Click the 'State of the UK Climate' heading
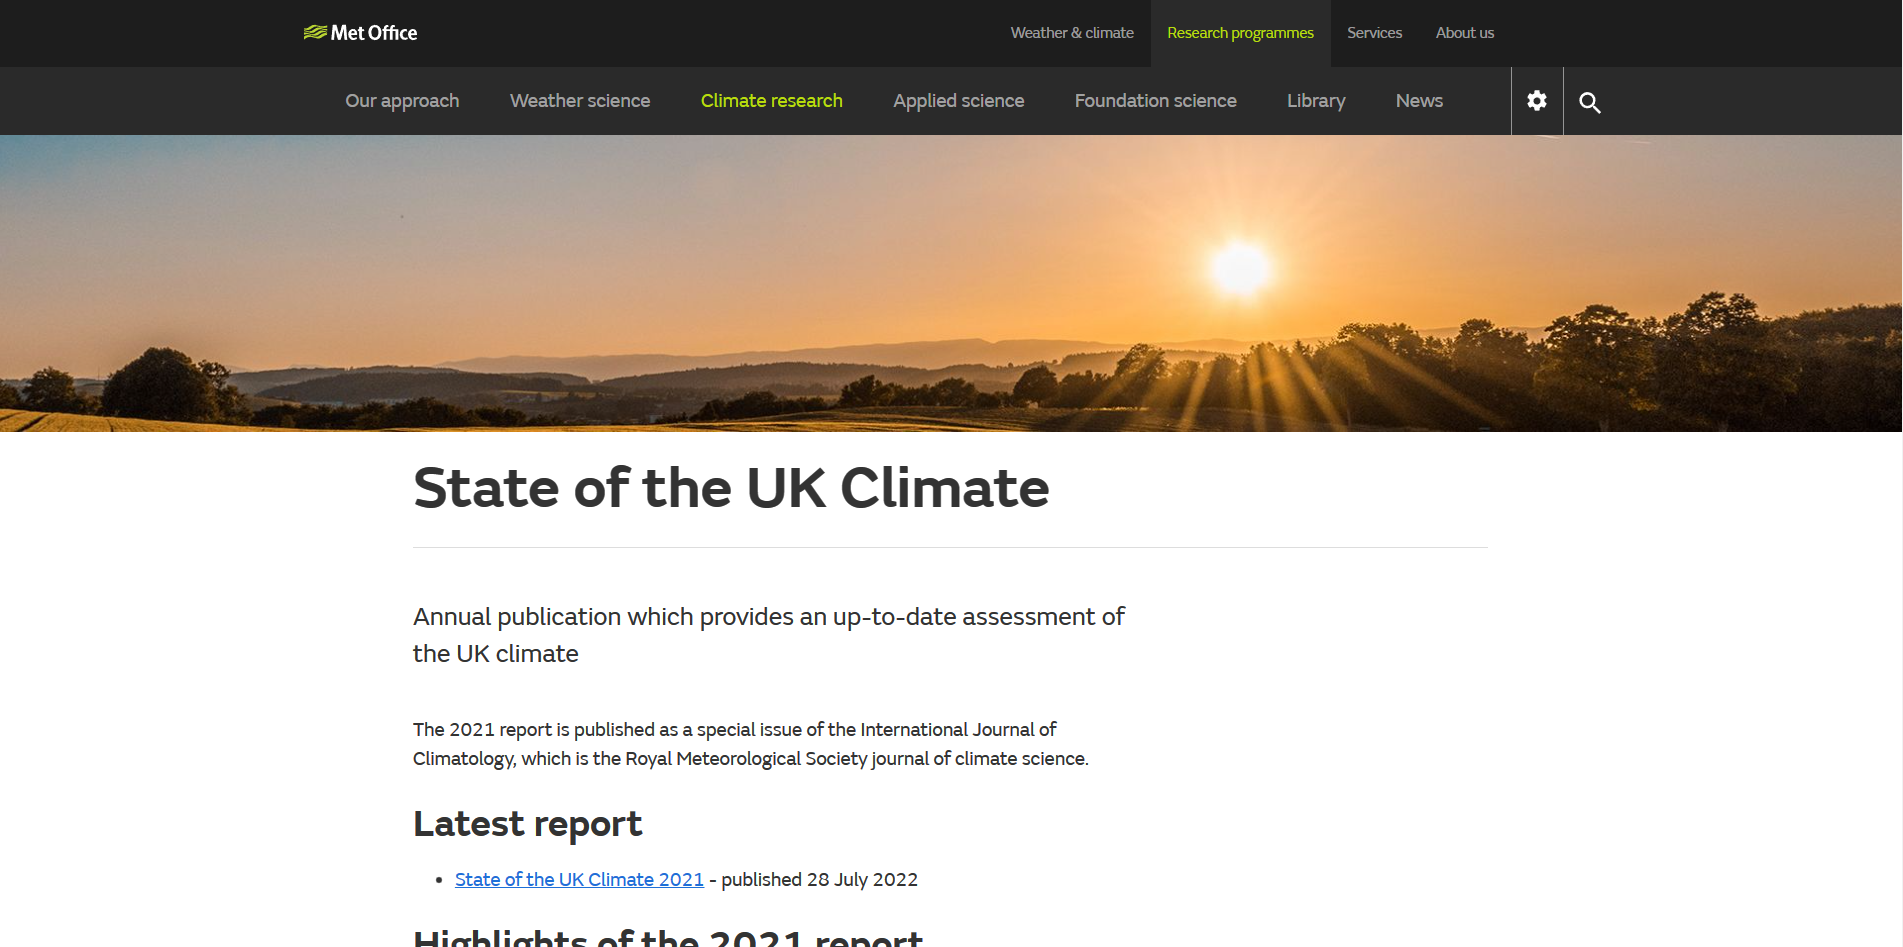 (731, 488)
